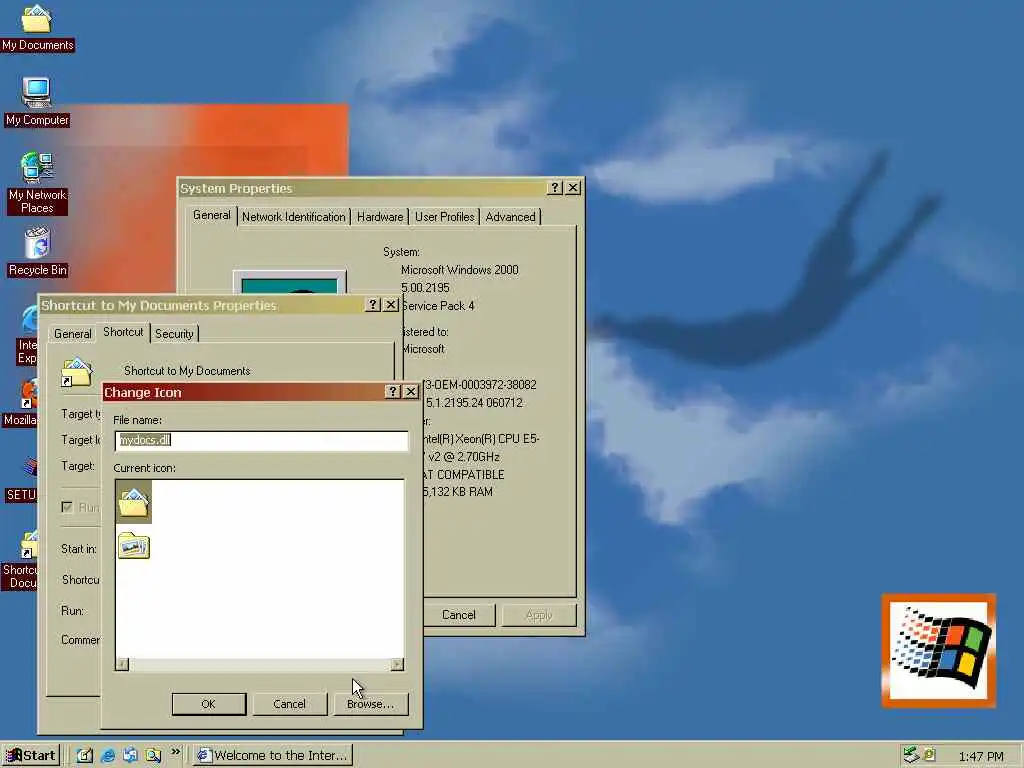Click the taskbar clock showing 1:47 PM
Screen dimensions: 1024x768
(x=981, y=756)
